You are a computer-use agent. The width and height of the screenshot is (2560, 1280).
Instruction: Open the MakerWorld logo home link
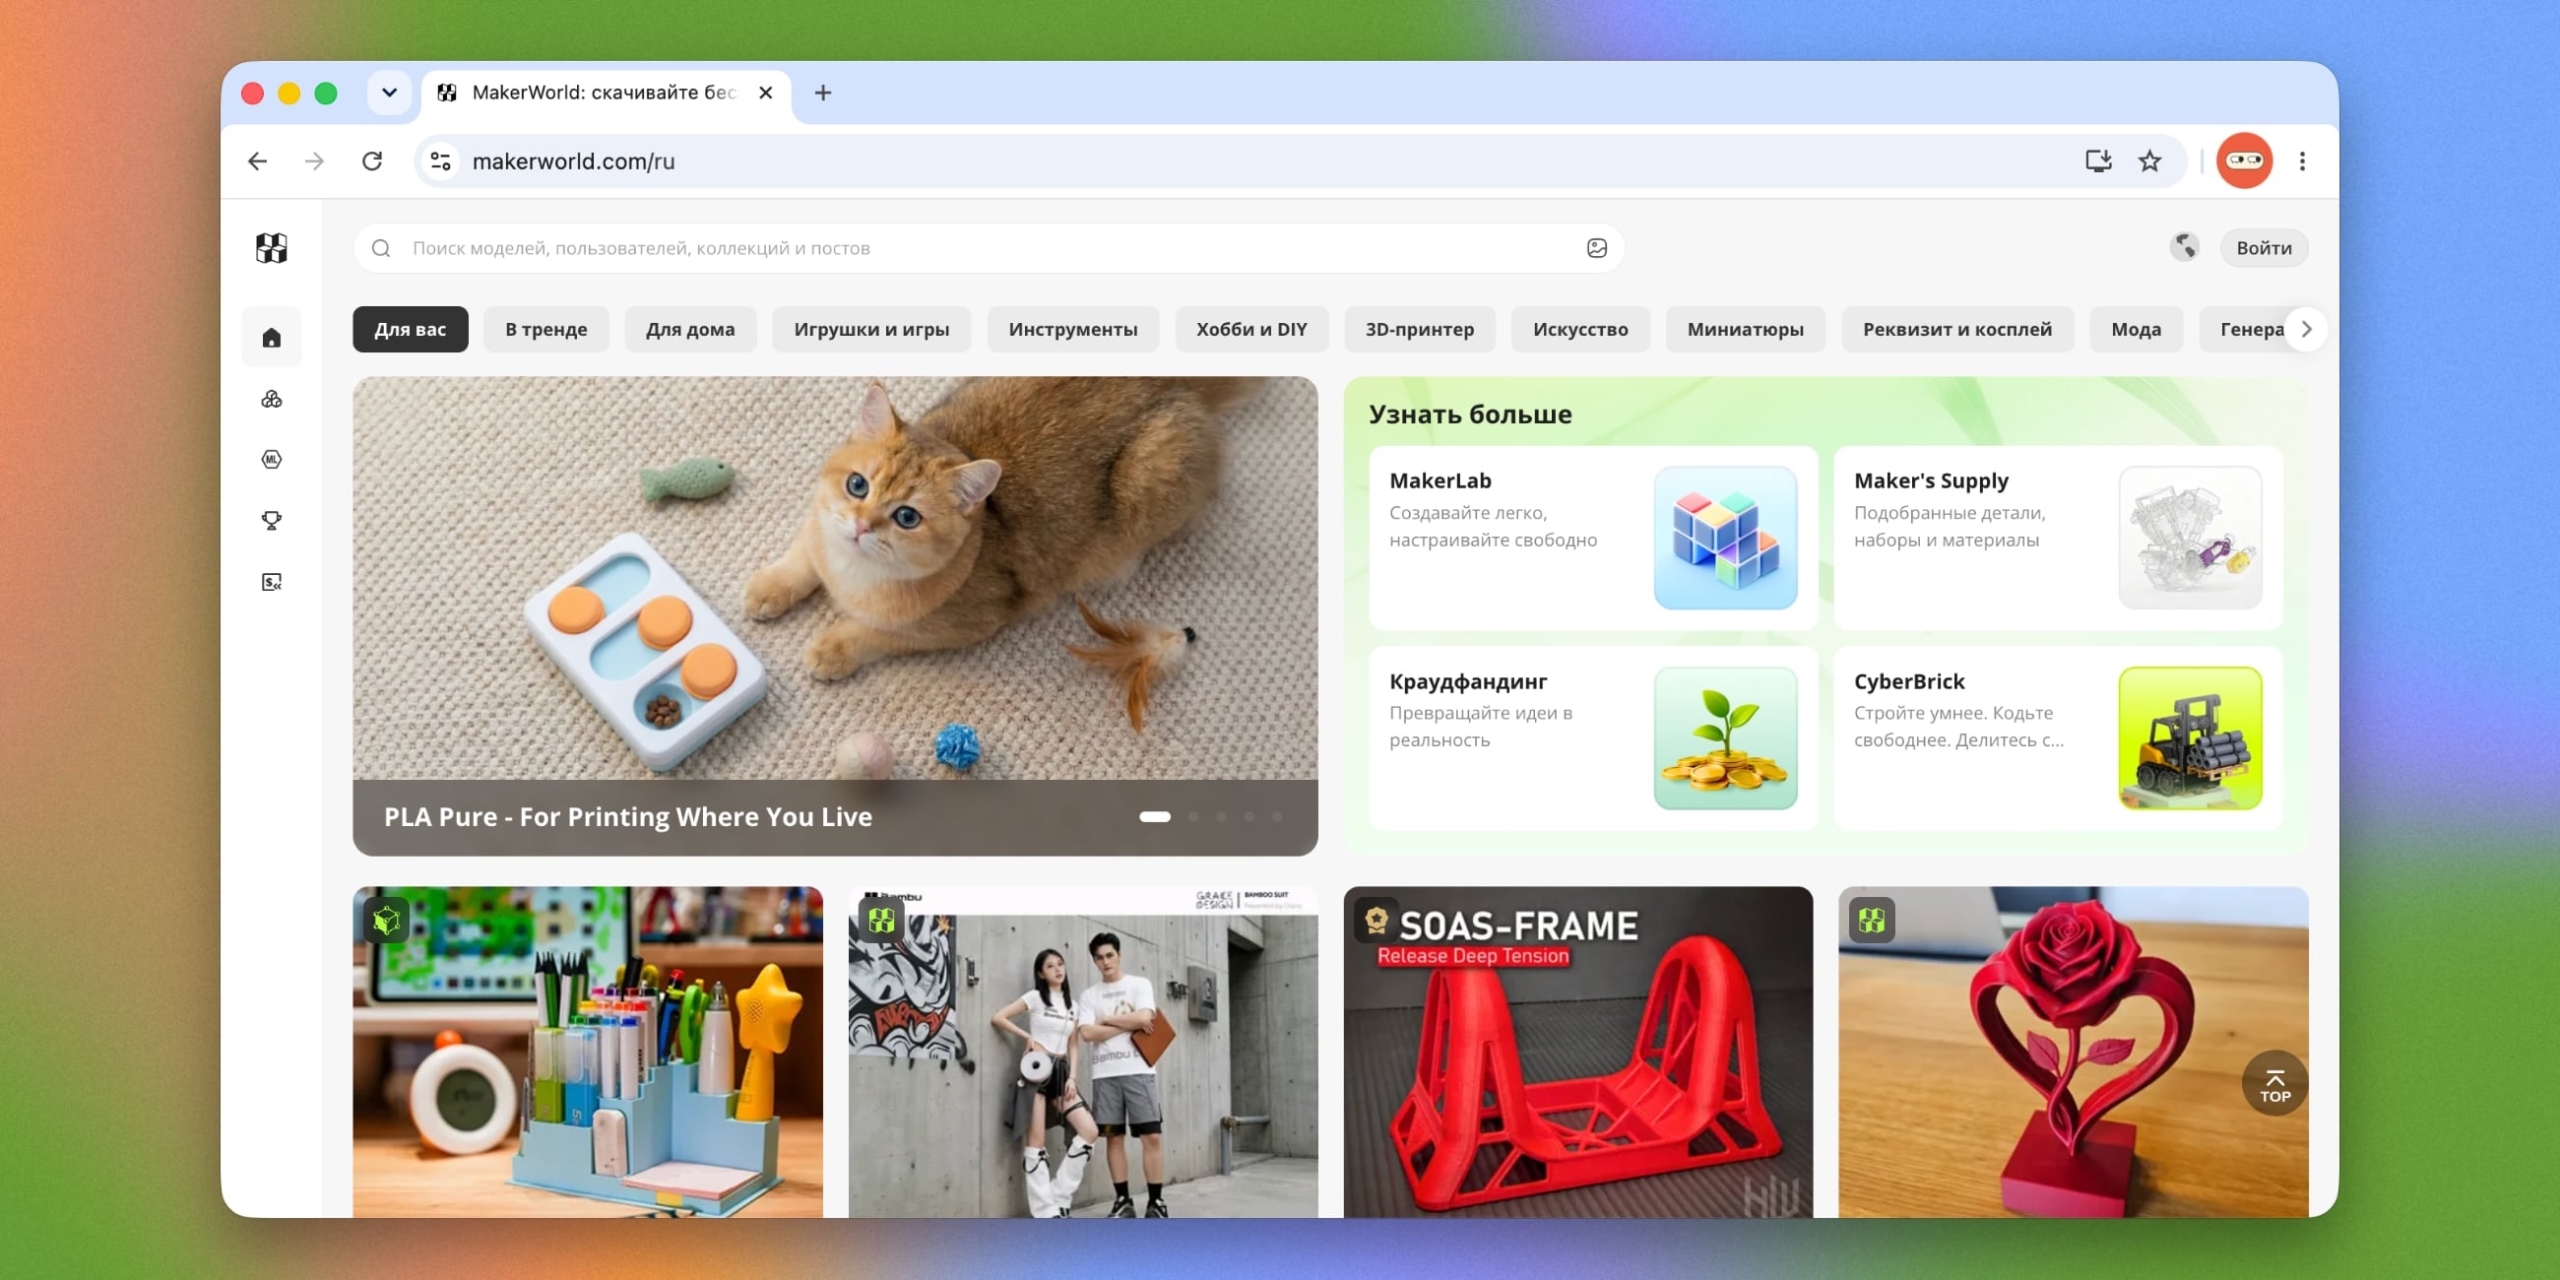point(271,248)
